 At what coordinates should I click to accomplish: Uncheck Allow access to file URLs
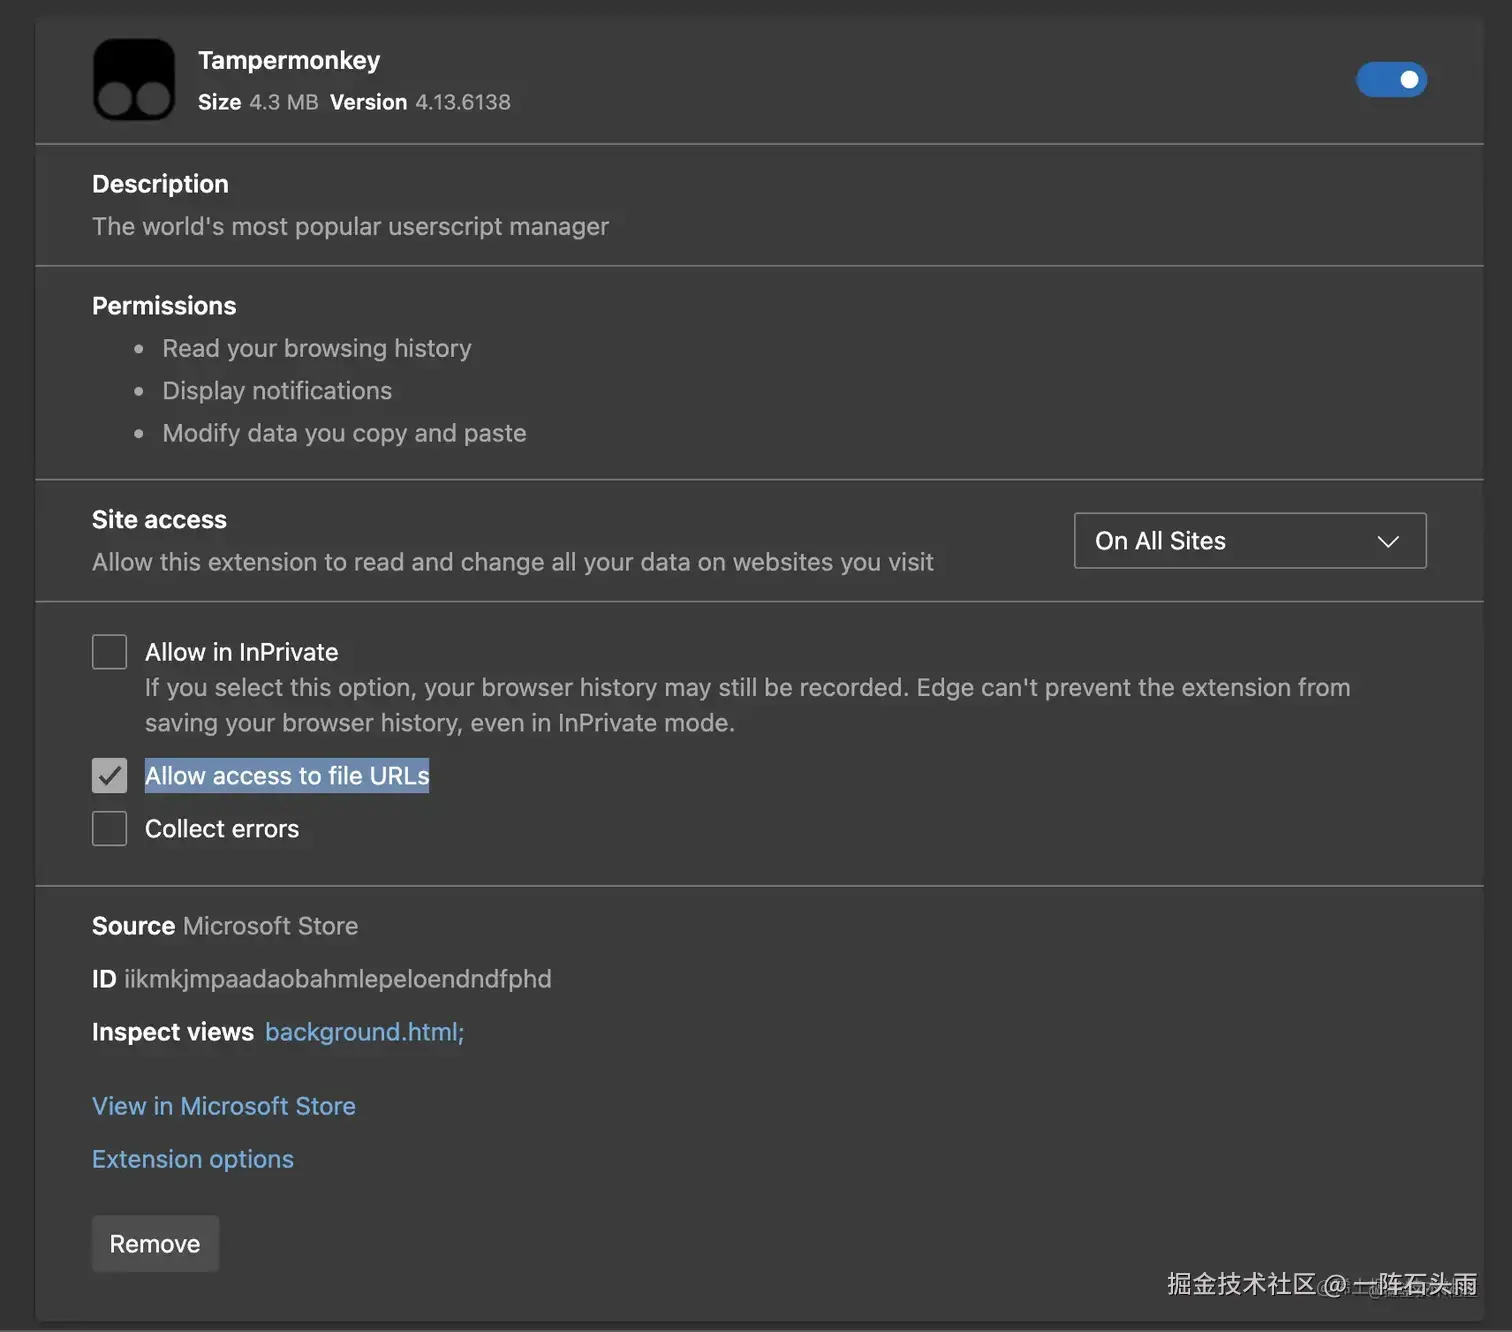(110, 776)
